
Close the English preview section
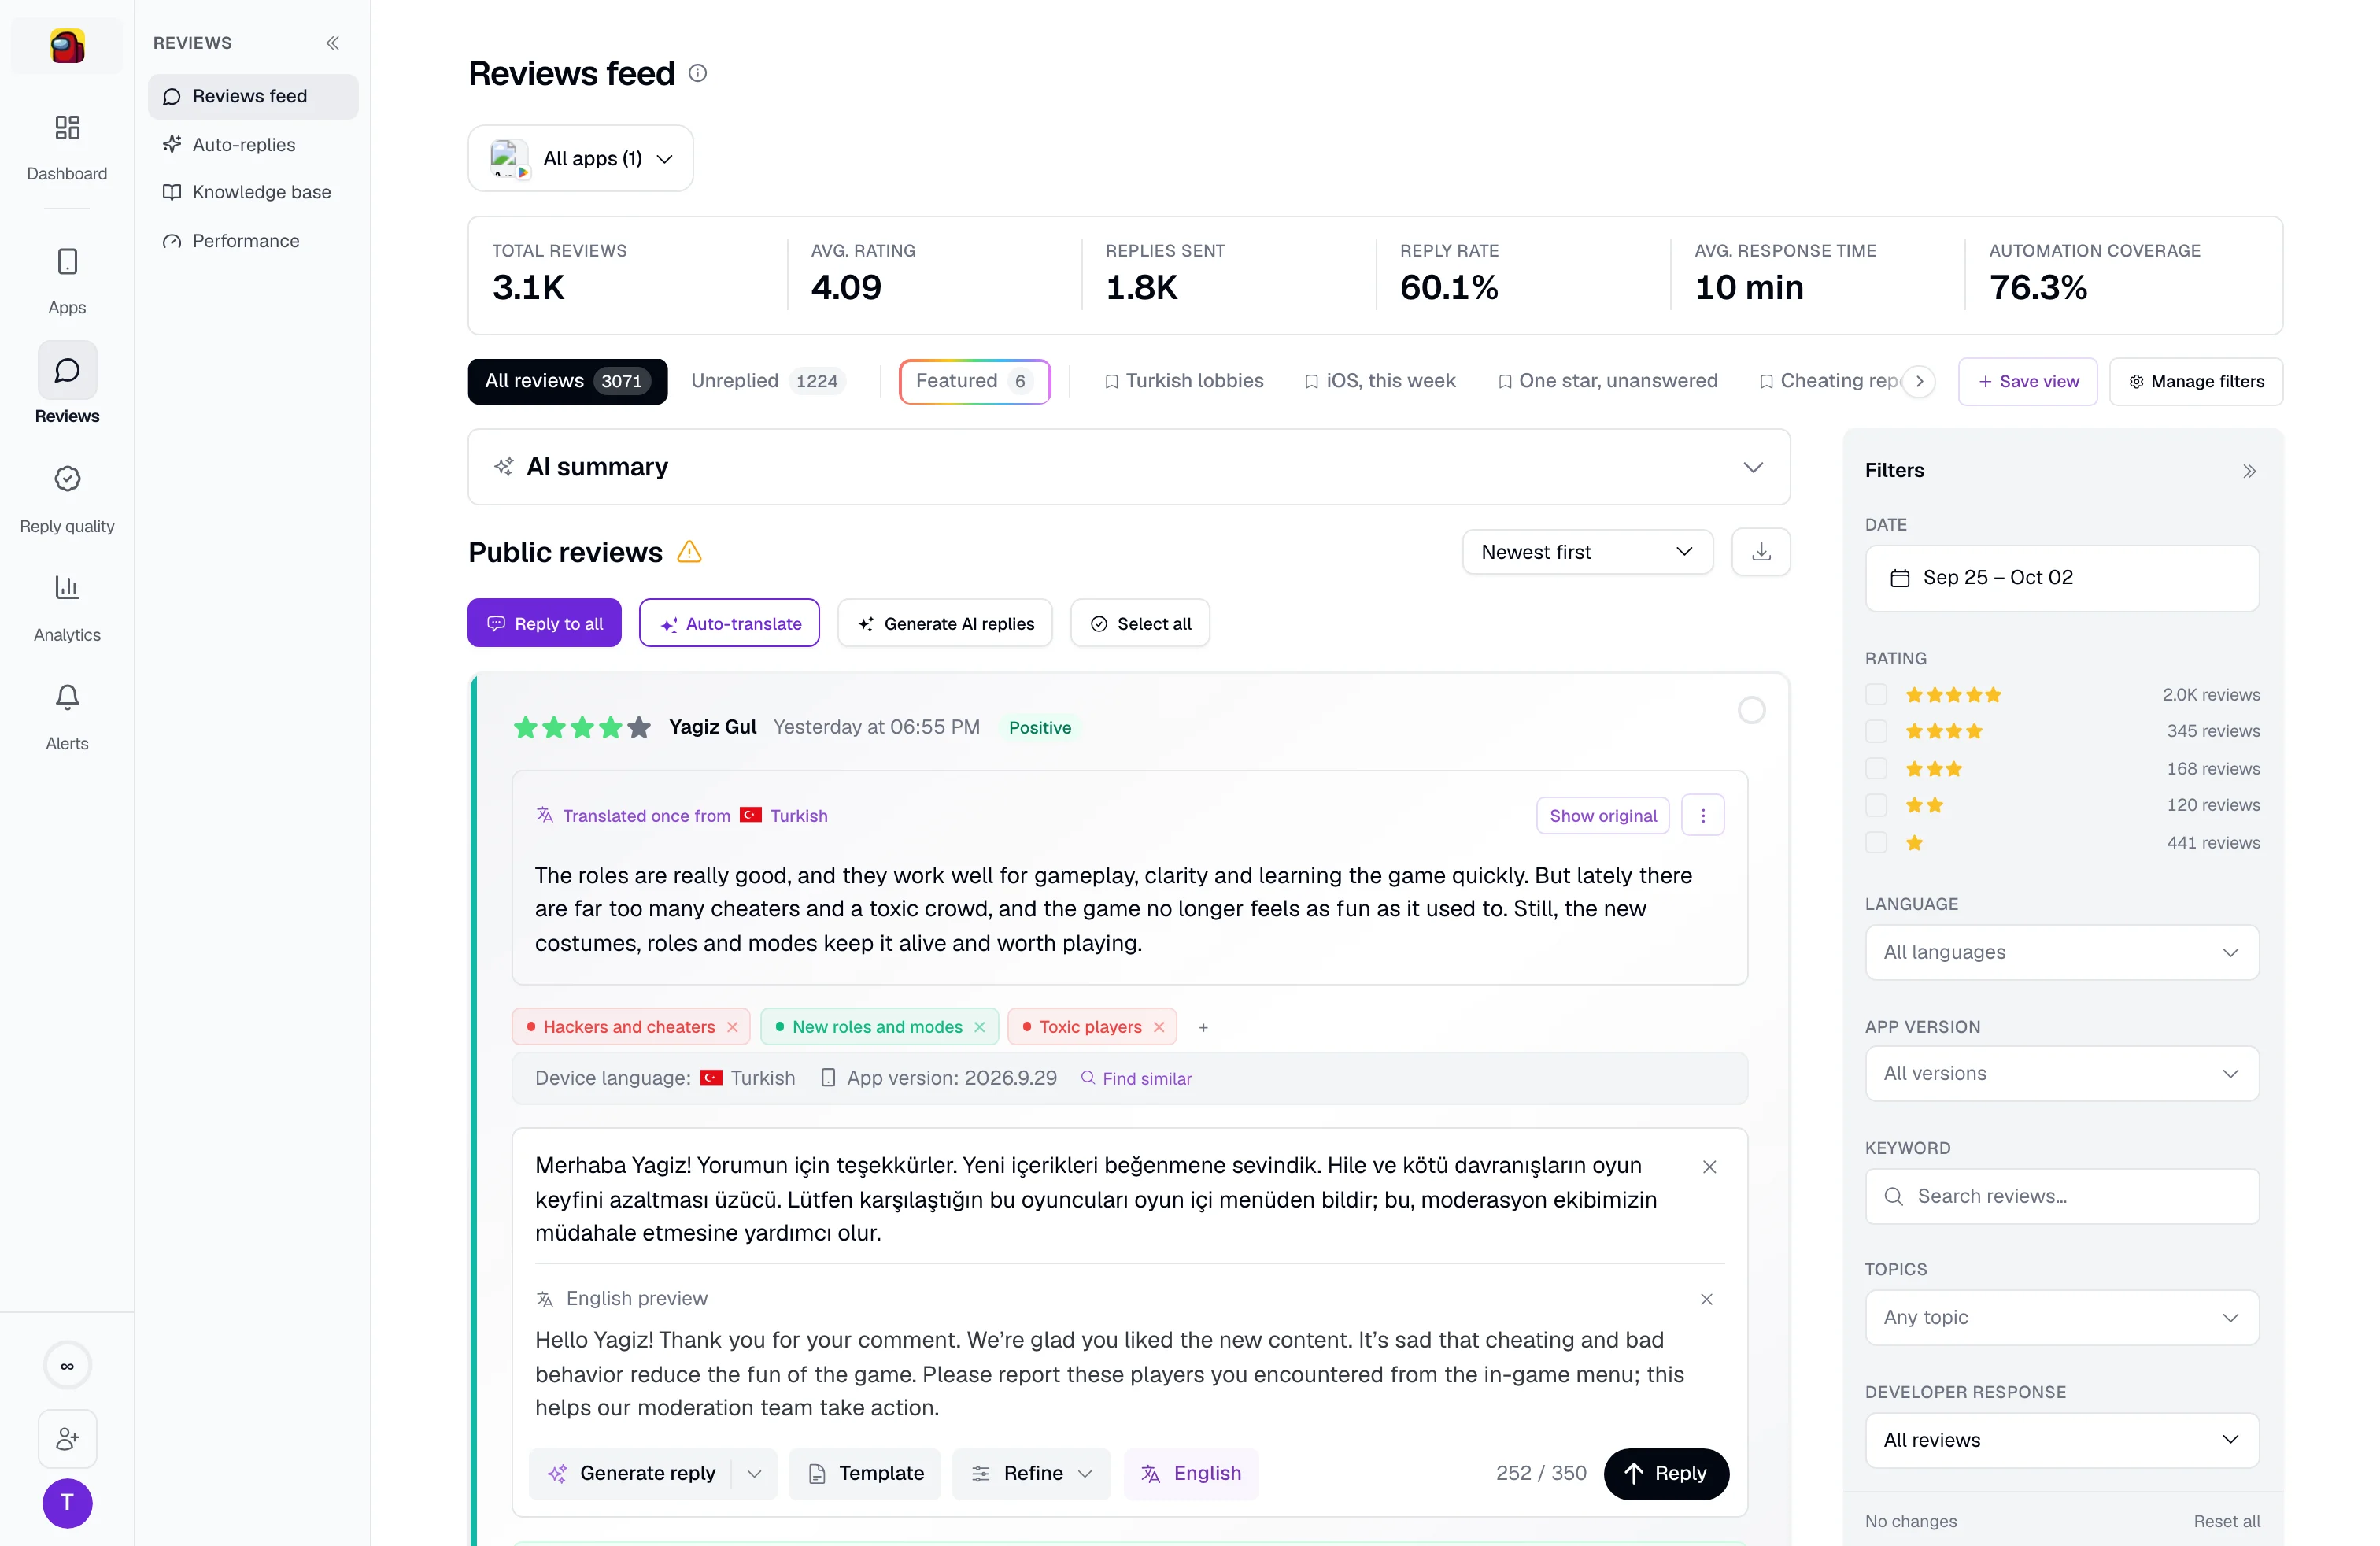(x=1707, y=1299)
